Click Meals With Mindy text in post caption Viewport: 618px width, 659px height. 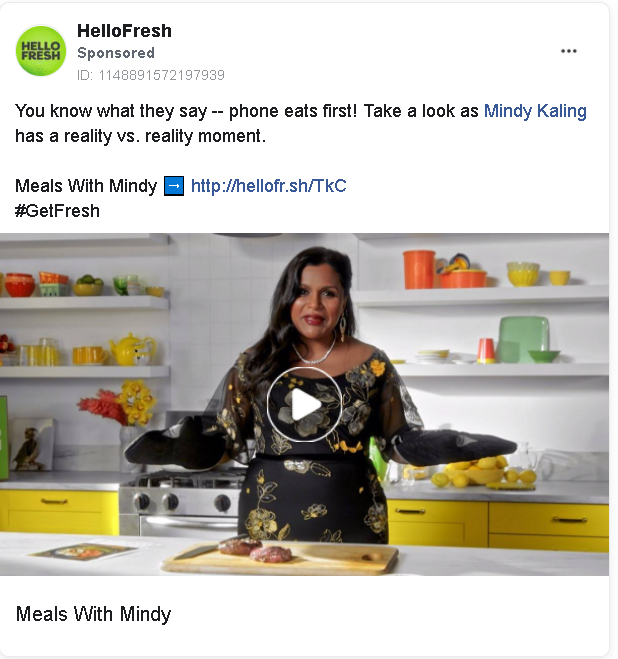point(86,186)
